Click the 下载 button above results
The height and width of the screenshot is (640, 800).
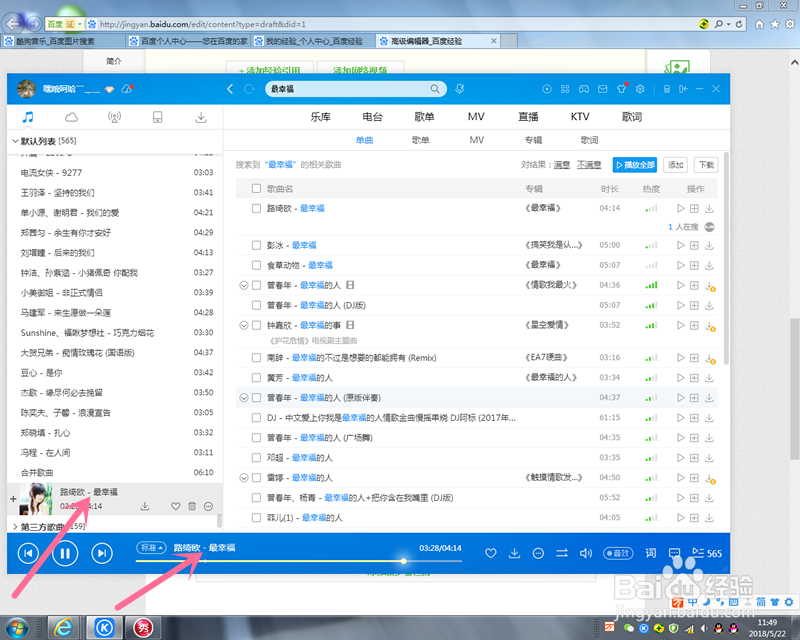click(706, 165)
